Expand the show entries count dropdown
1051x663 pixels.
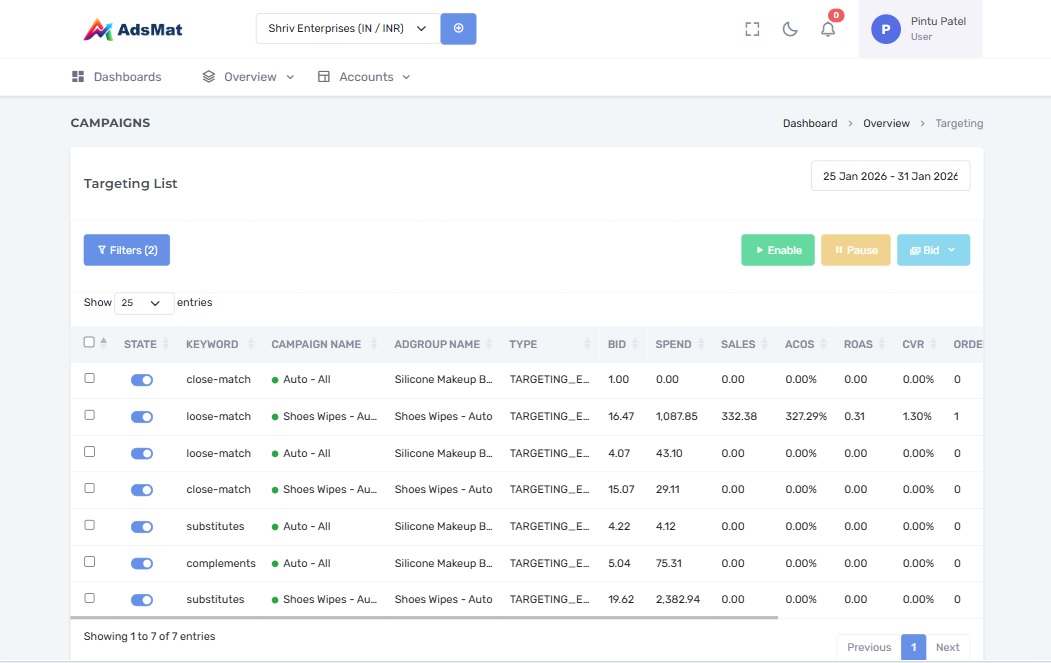tap(143, 303)
